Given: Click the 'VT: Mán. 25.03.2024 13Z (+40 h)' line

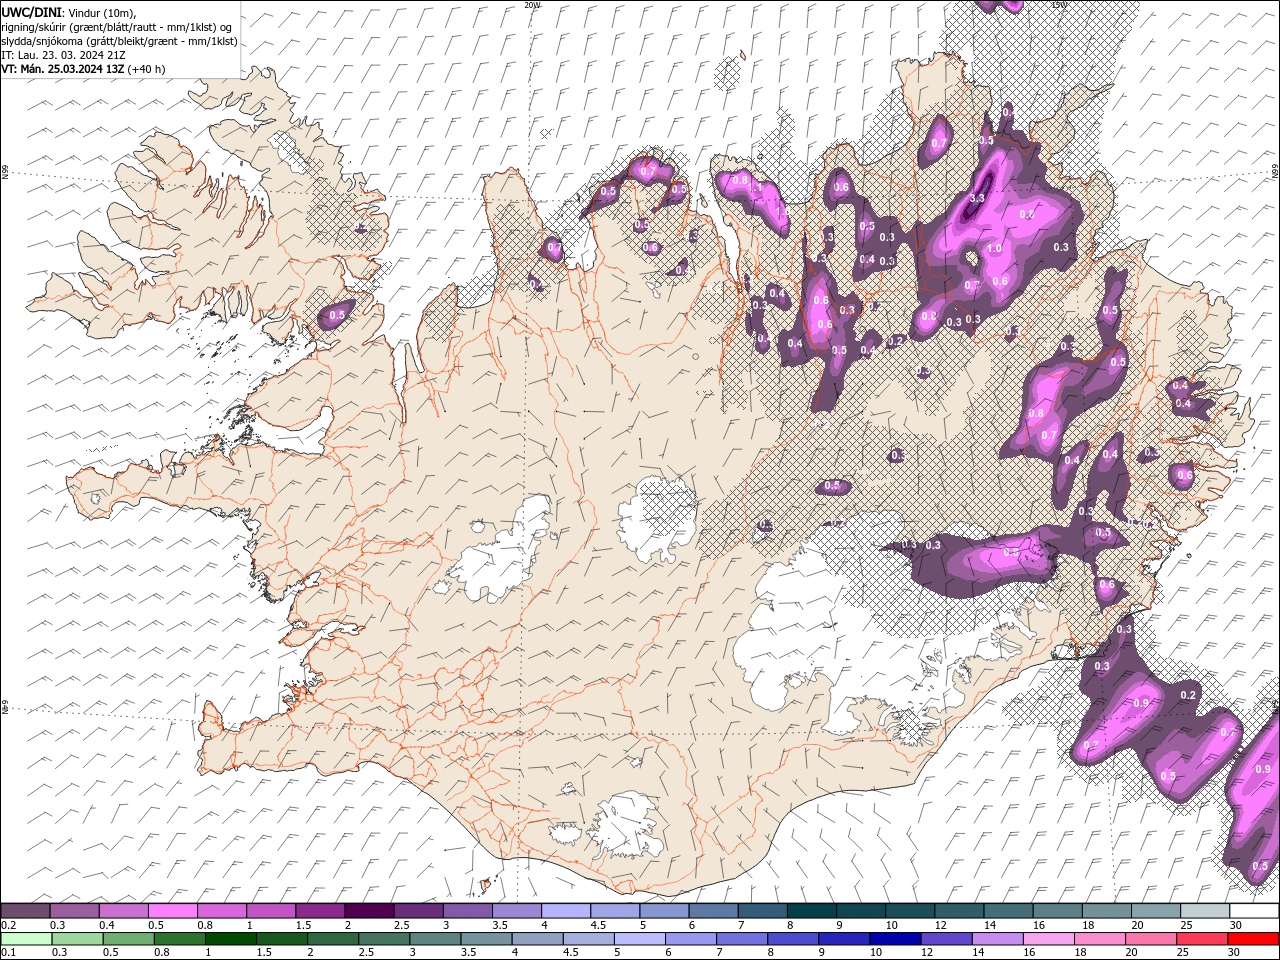Looking at the screenshot, I should tap(84, 69).
